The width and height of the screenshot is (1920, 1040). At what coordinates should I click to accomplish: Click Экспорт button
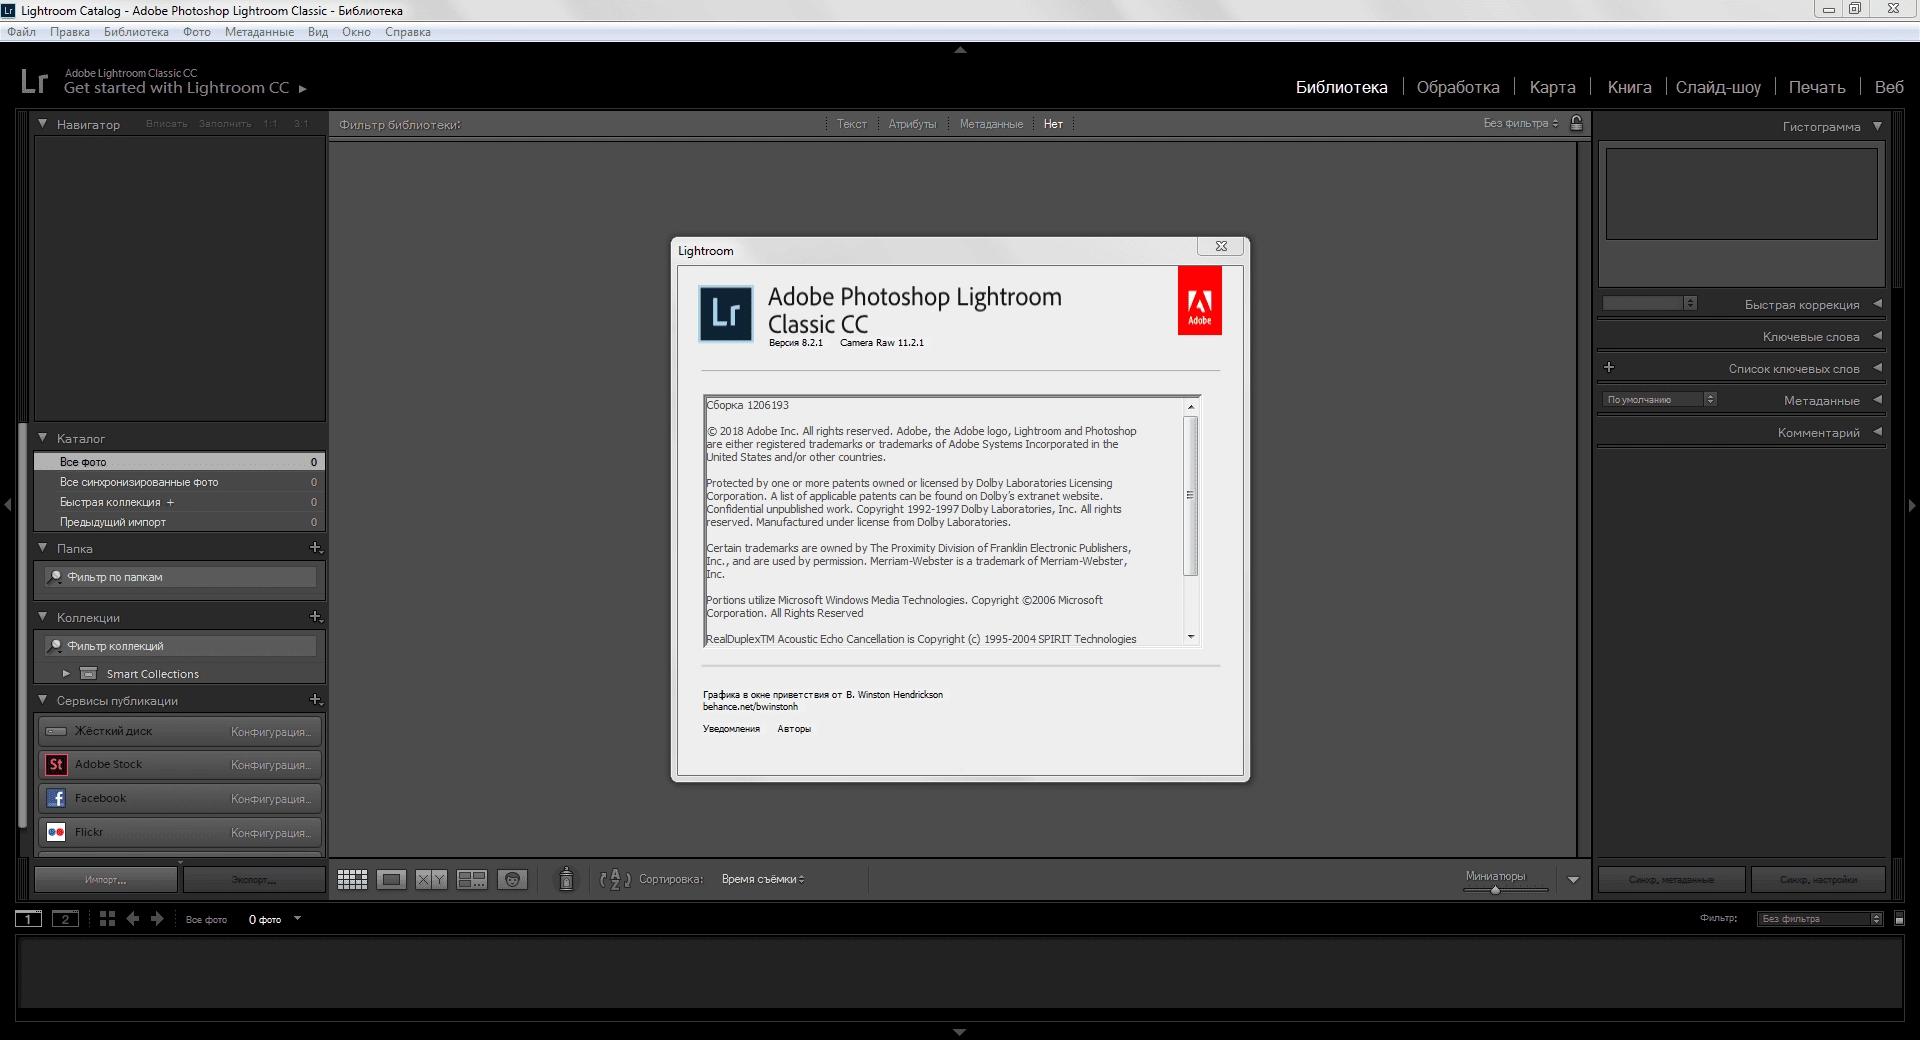pos(254,880)
